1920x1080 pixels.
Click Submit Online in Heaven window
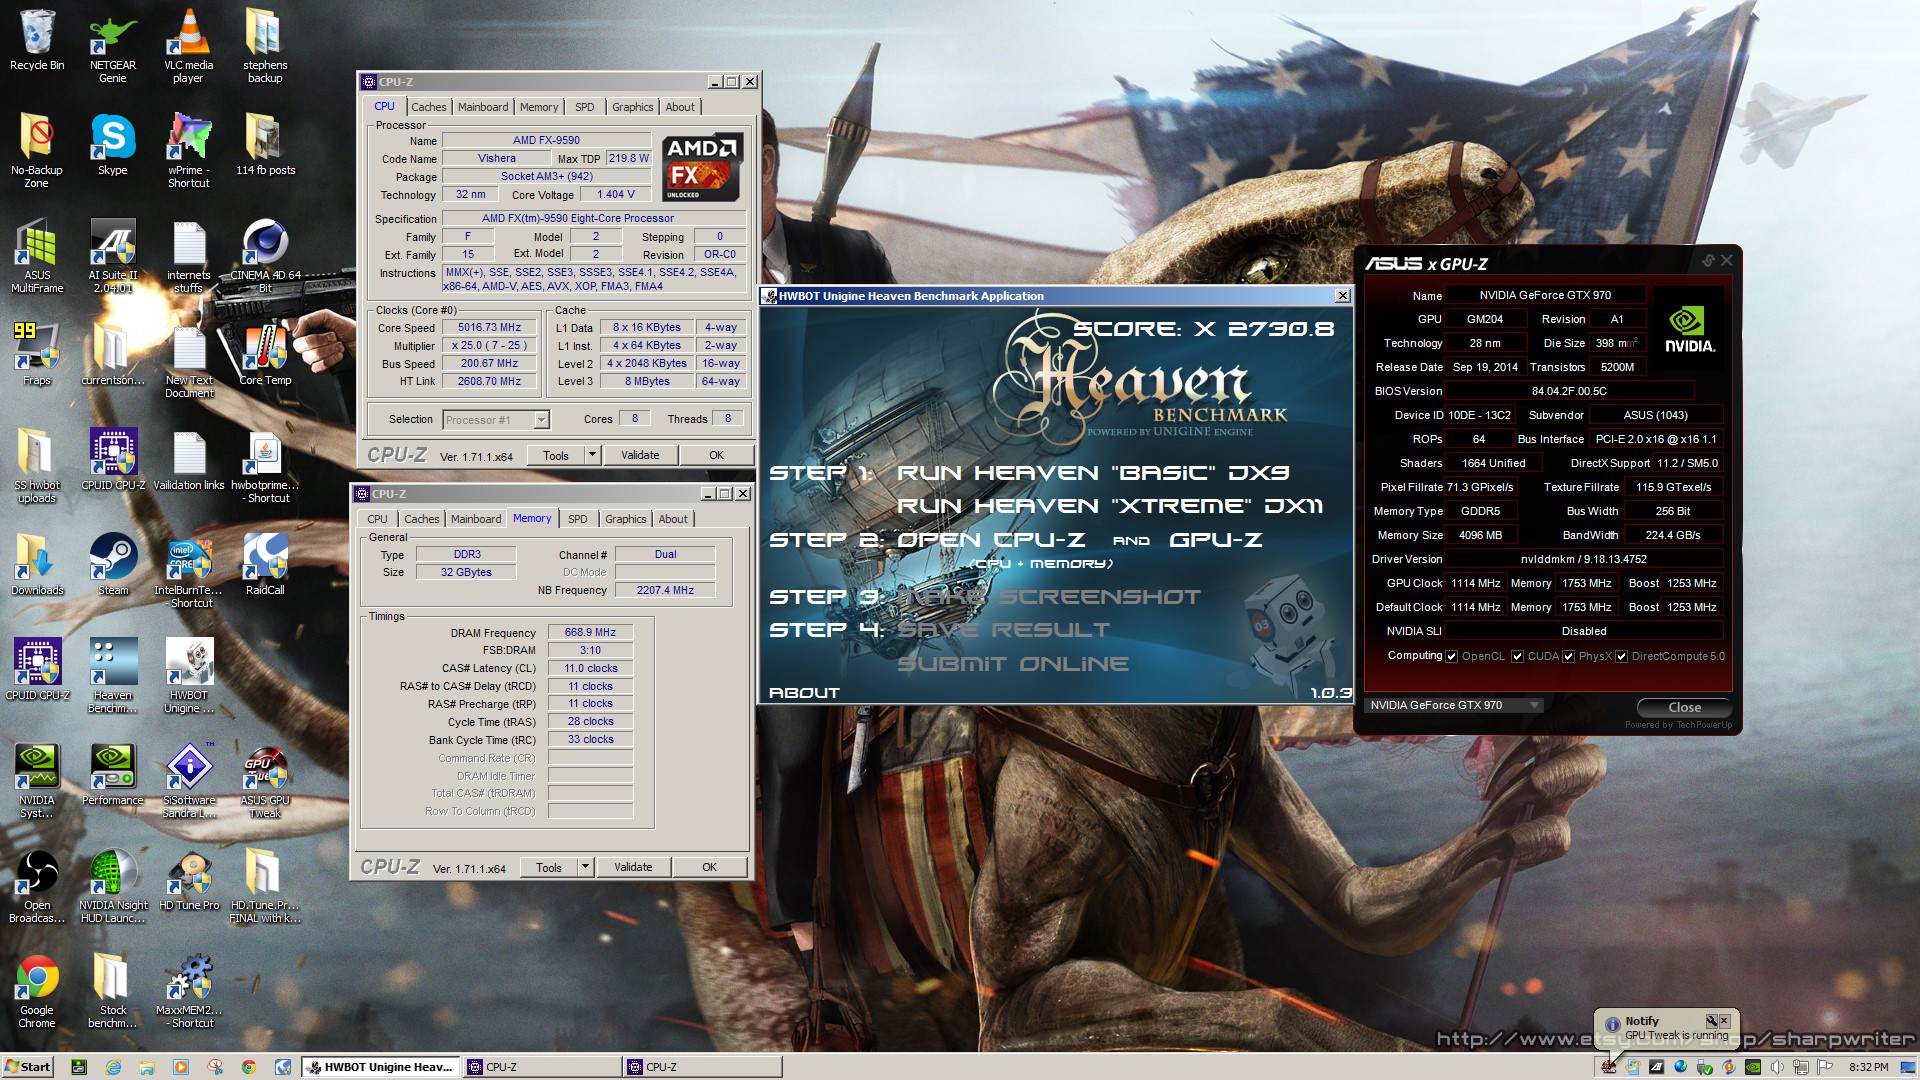point(1013,664)
